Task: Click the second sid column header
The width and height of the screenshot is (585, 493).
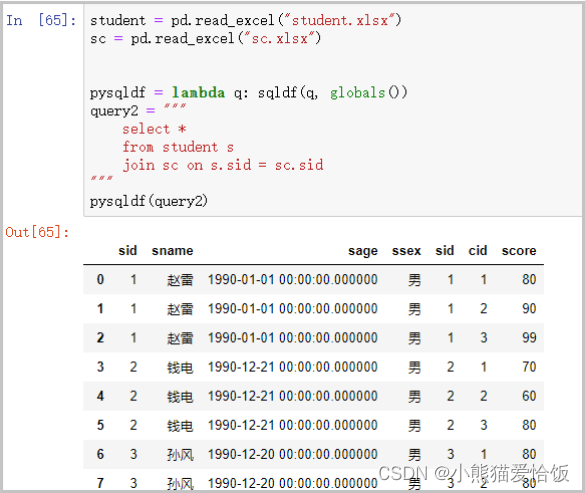Action: point(444,250)
